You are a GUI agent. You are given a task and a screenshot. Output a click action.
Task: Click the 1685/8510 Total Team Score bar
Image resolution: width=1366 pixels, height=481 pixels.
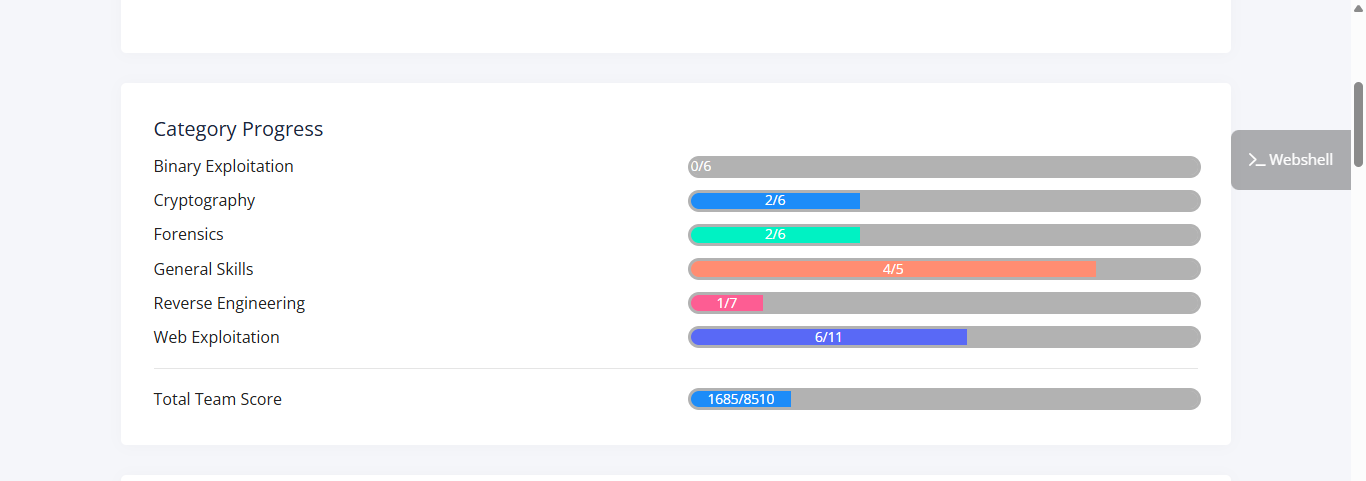click(x=741, y=399)
